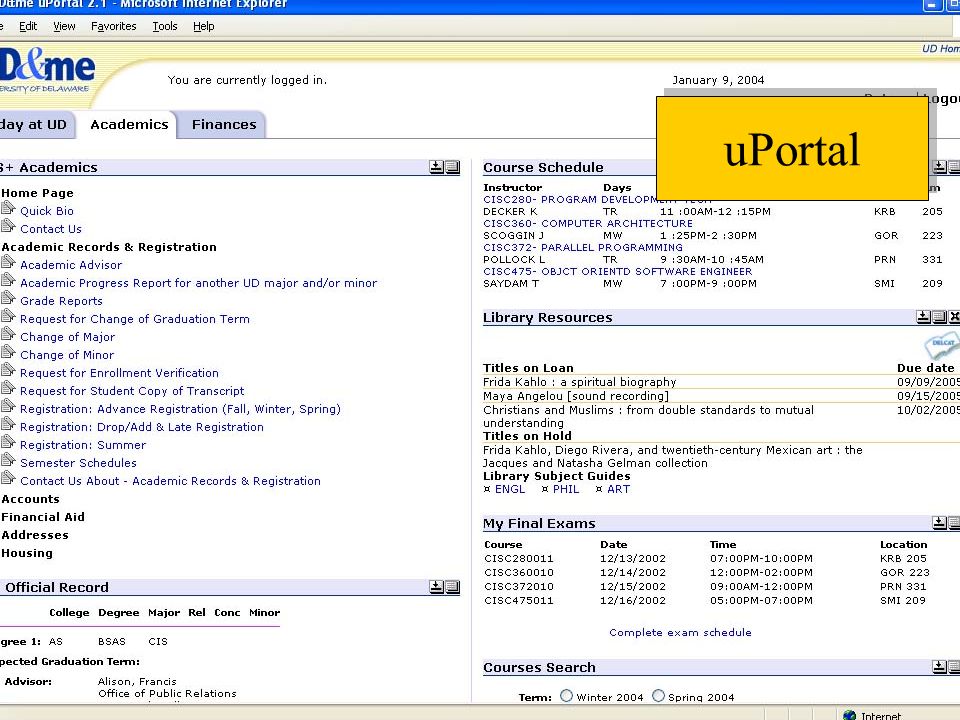Select the Spring 2004 term option
Viewport: 960px width, 720px height.
click(658, 696)
